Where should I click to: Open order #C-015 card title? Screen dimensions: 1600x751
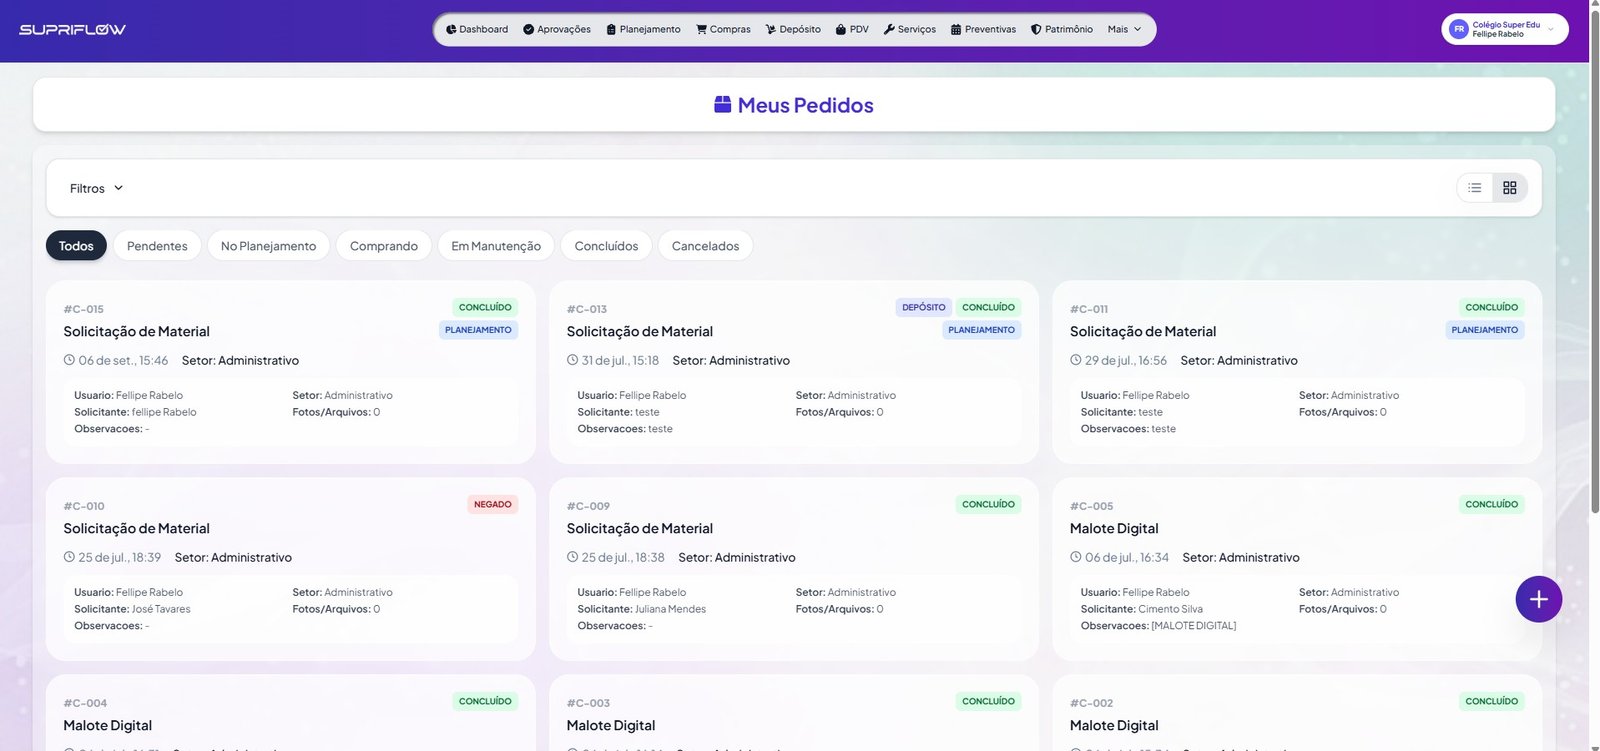coord(136,332)
